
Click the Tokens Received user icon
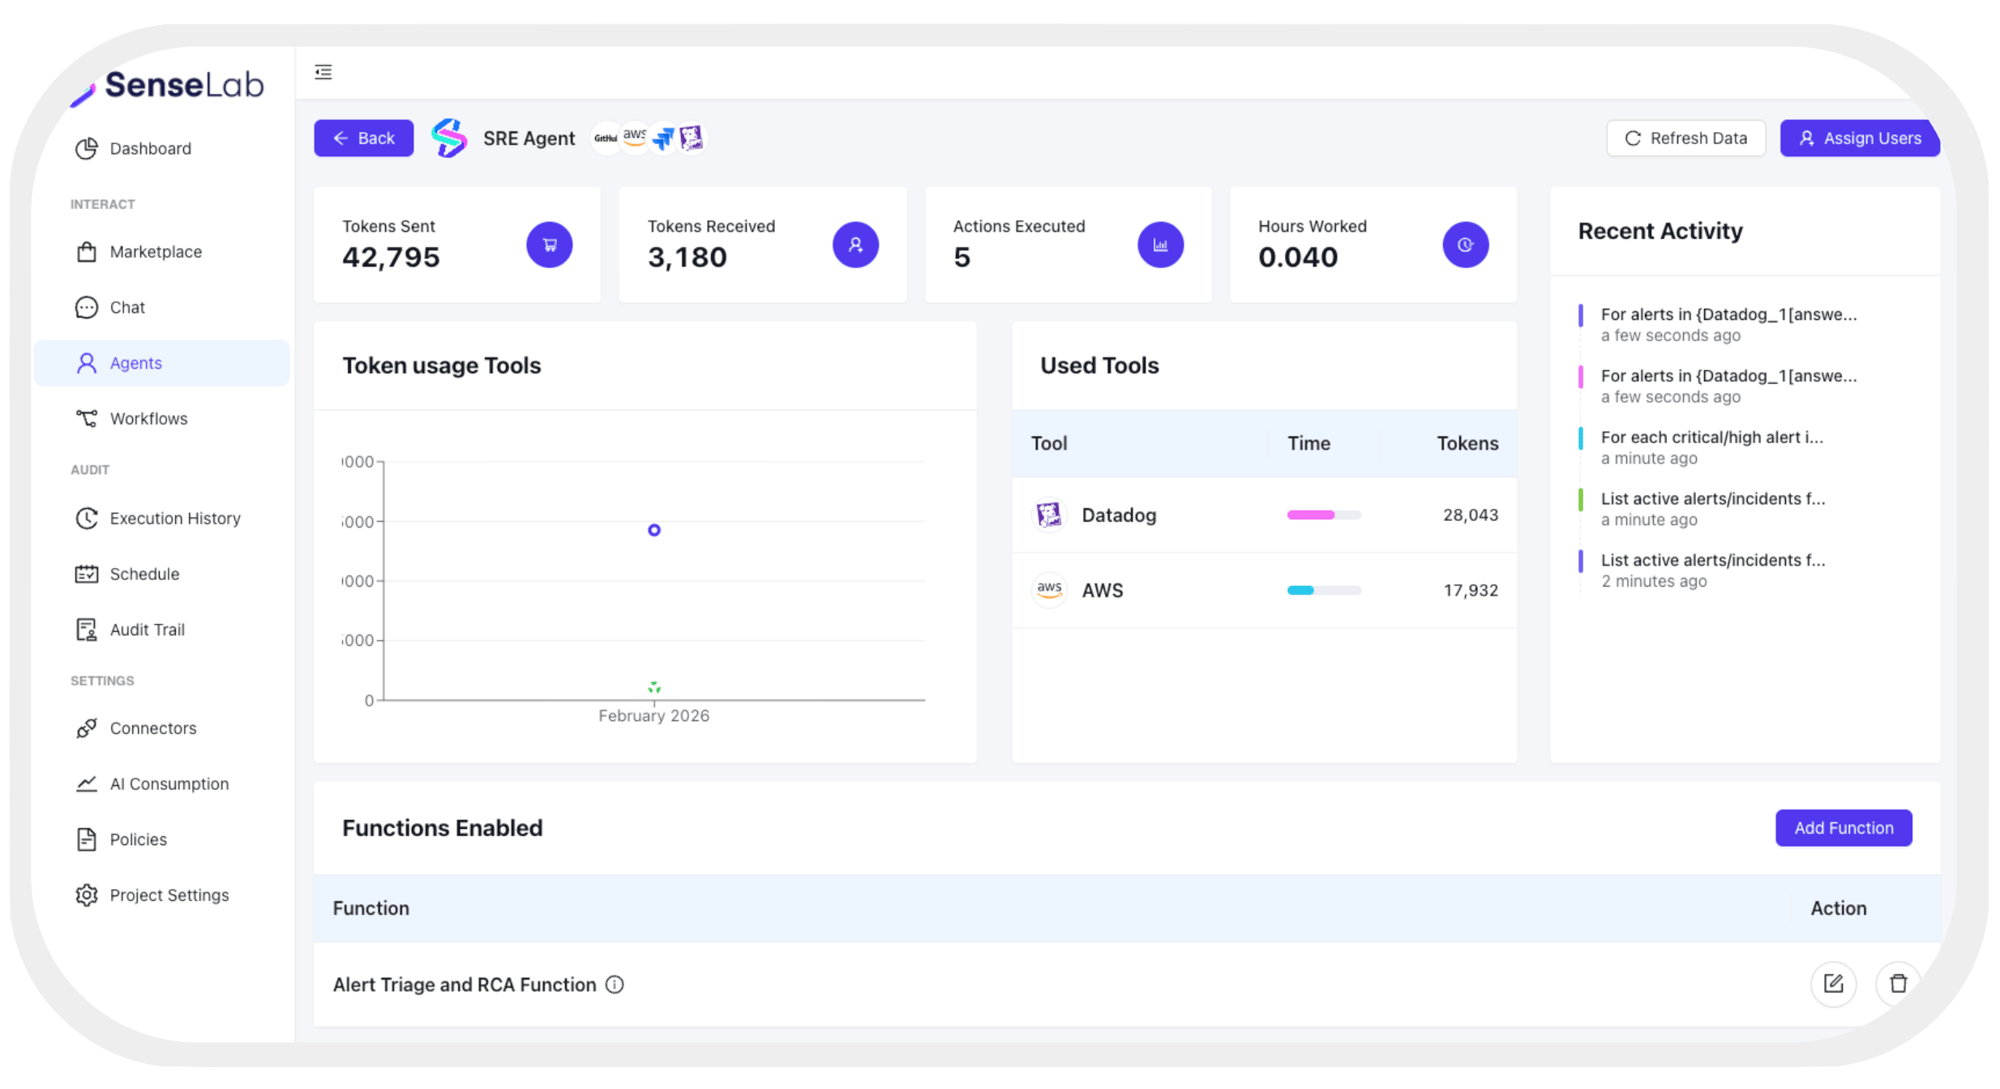[855, 245]
